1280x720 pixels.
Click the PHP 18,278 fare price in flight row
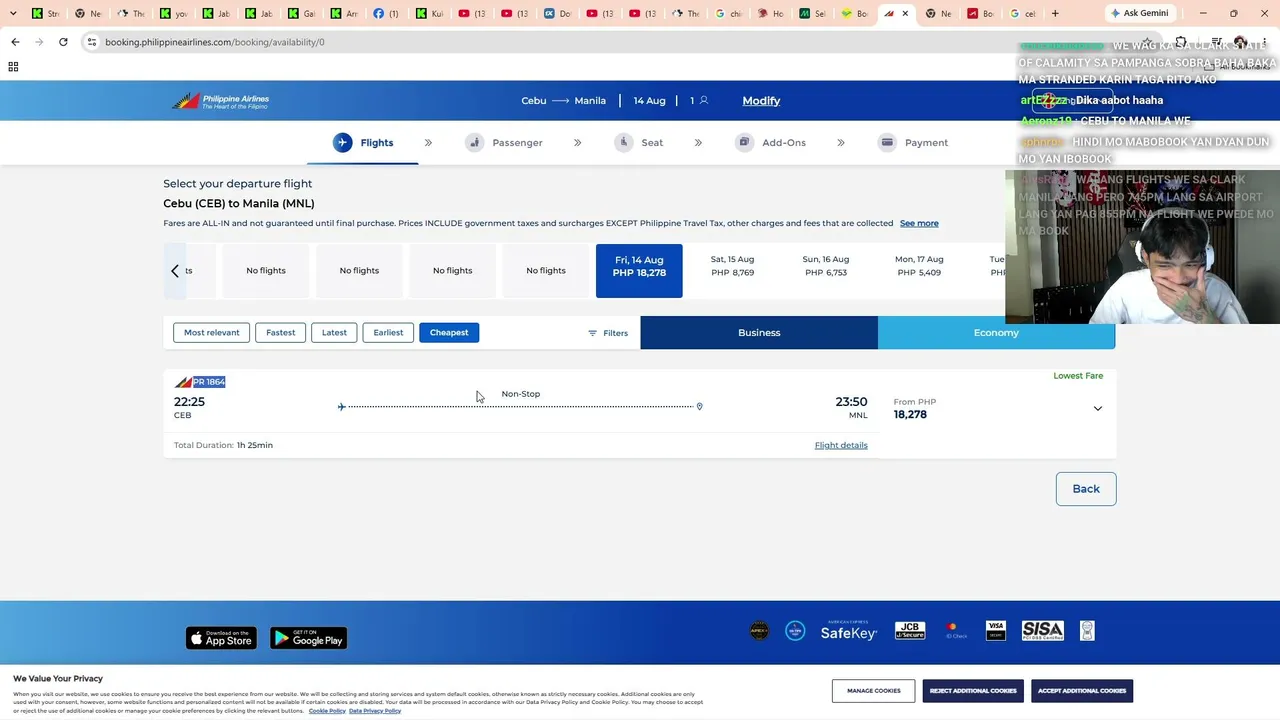tap(910, 414)
